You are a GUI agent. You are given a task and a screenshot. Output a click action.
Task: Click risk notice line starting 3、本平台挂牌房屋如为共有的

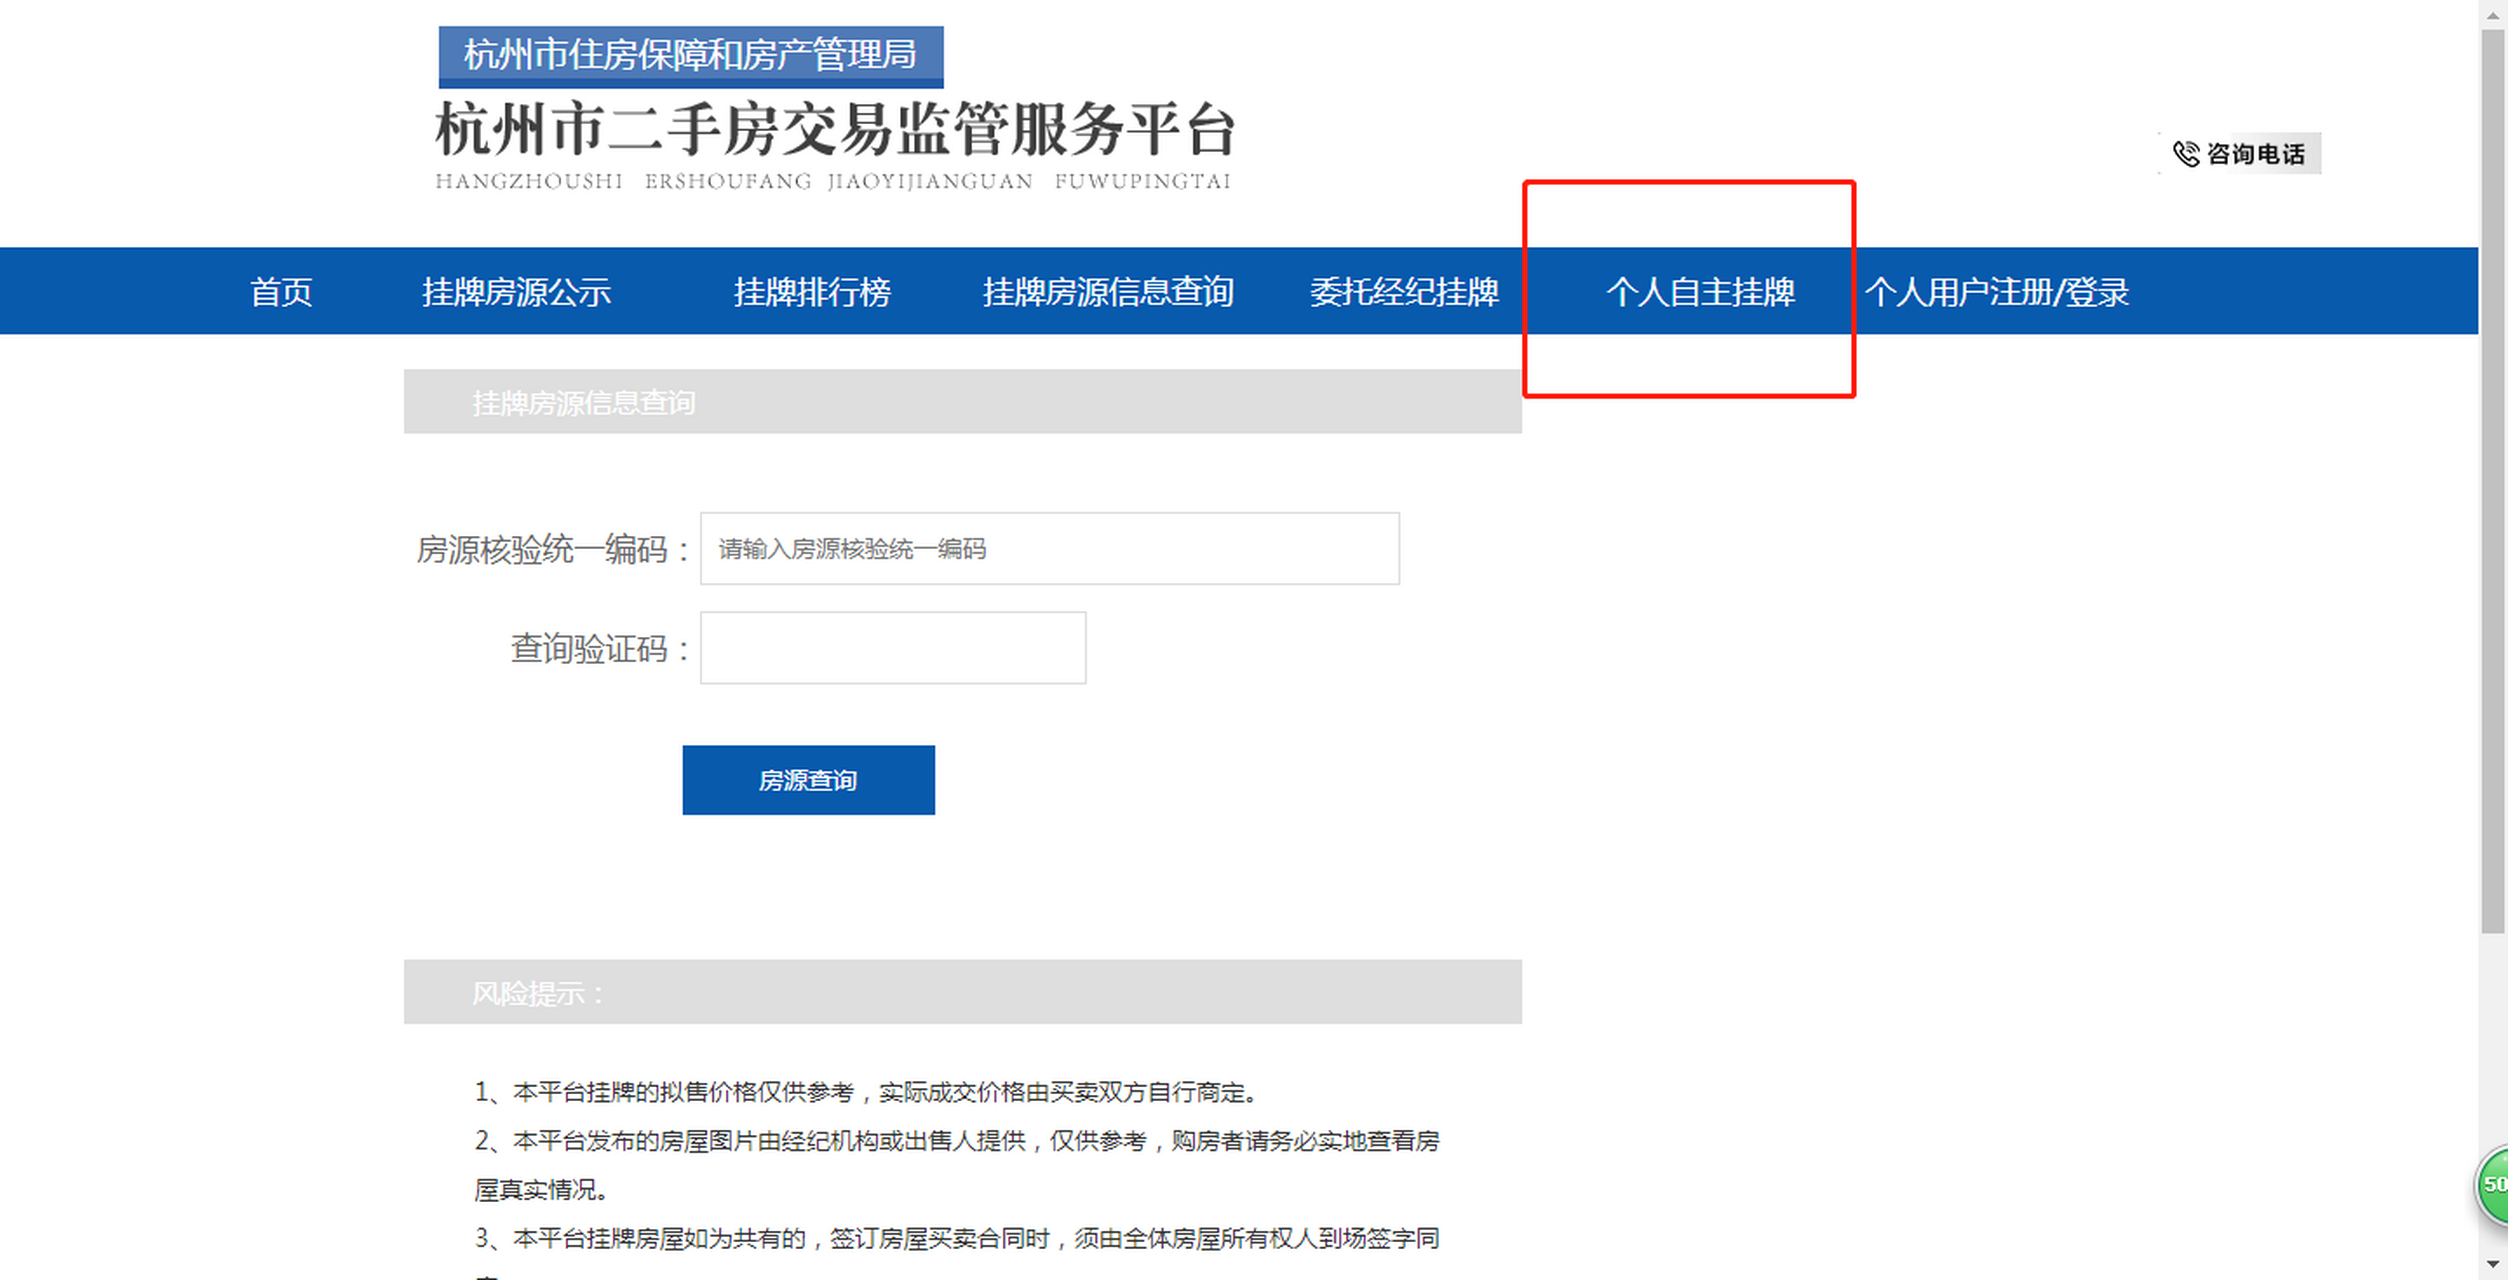tap(957, 1239)
